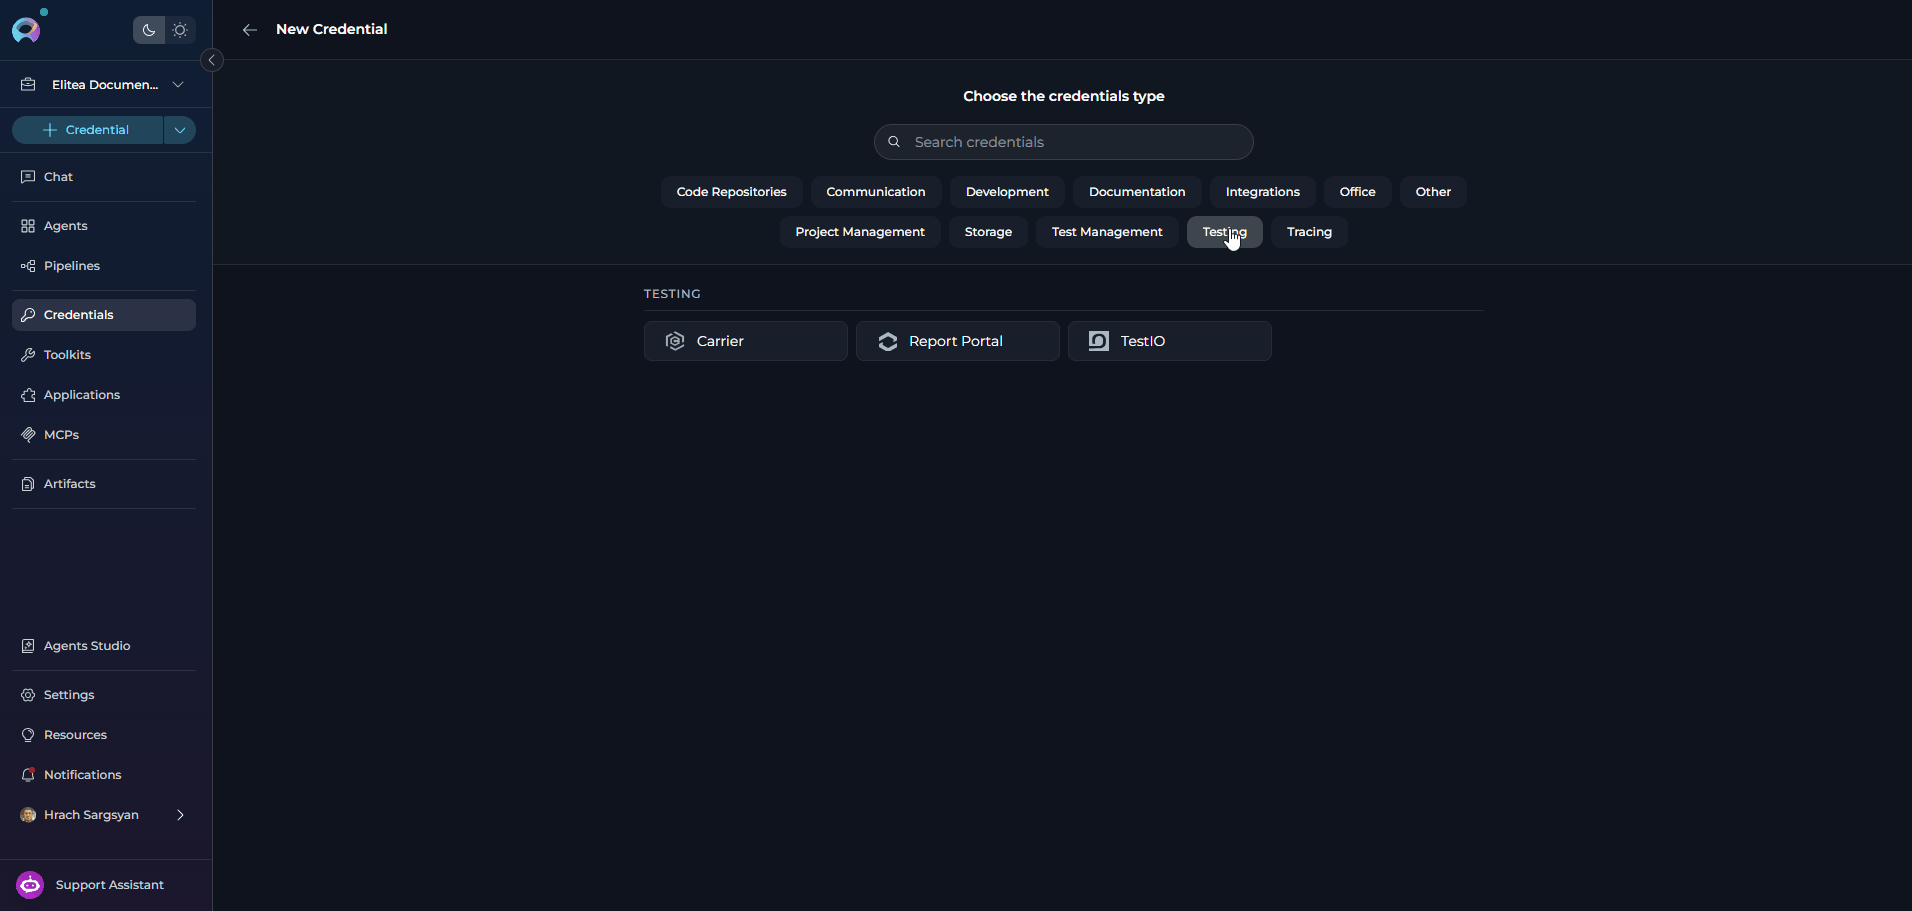Click the Chat icon
This screenshot has width=1912, height=911.
pyautogui.click(x=28, y=177)
